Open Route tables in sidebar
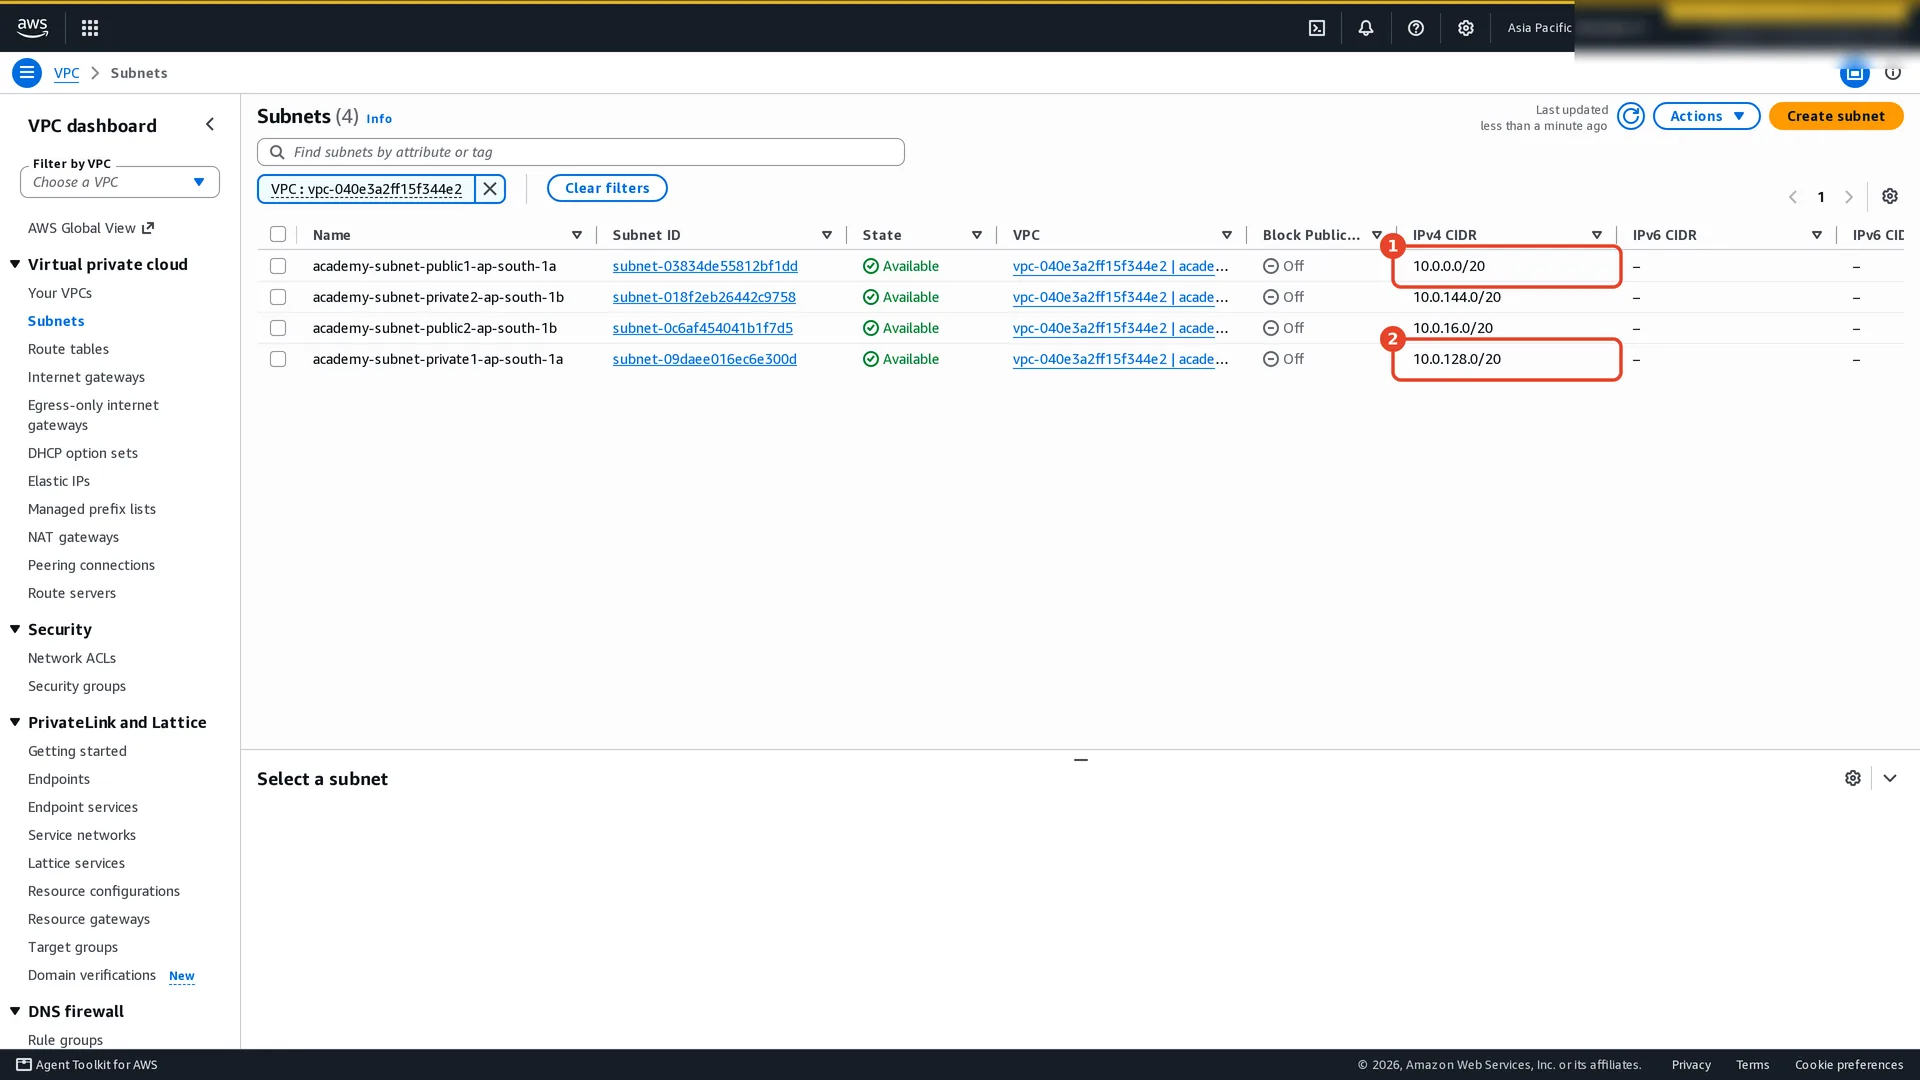 click(x=68, y=349)
